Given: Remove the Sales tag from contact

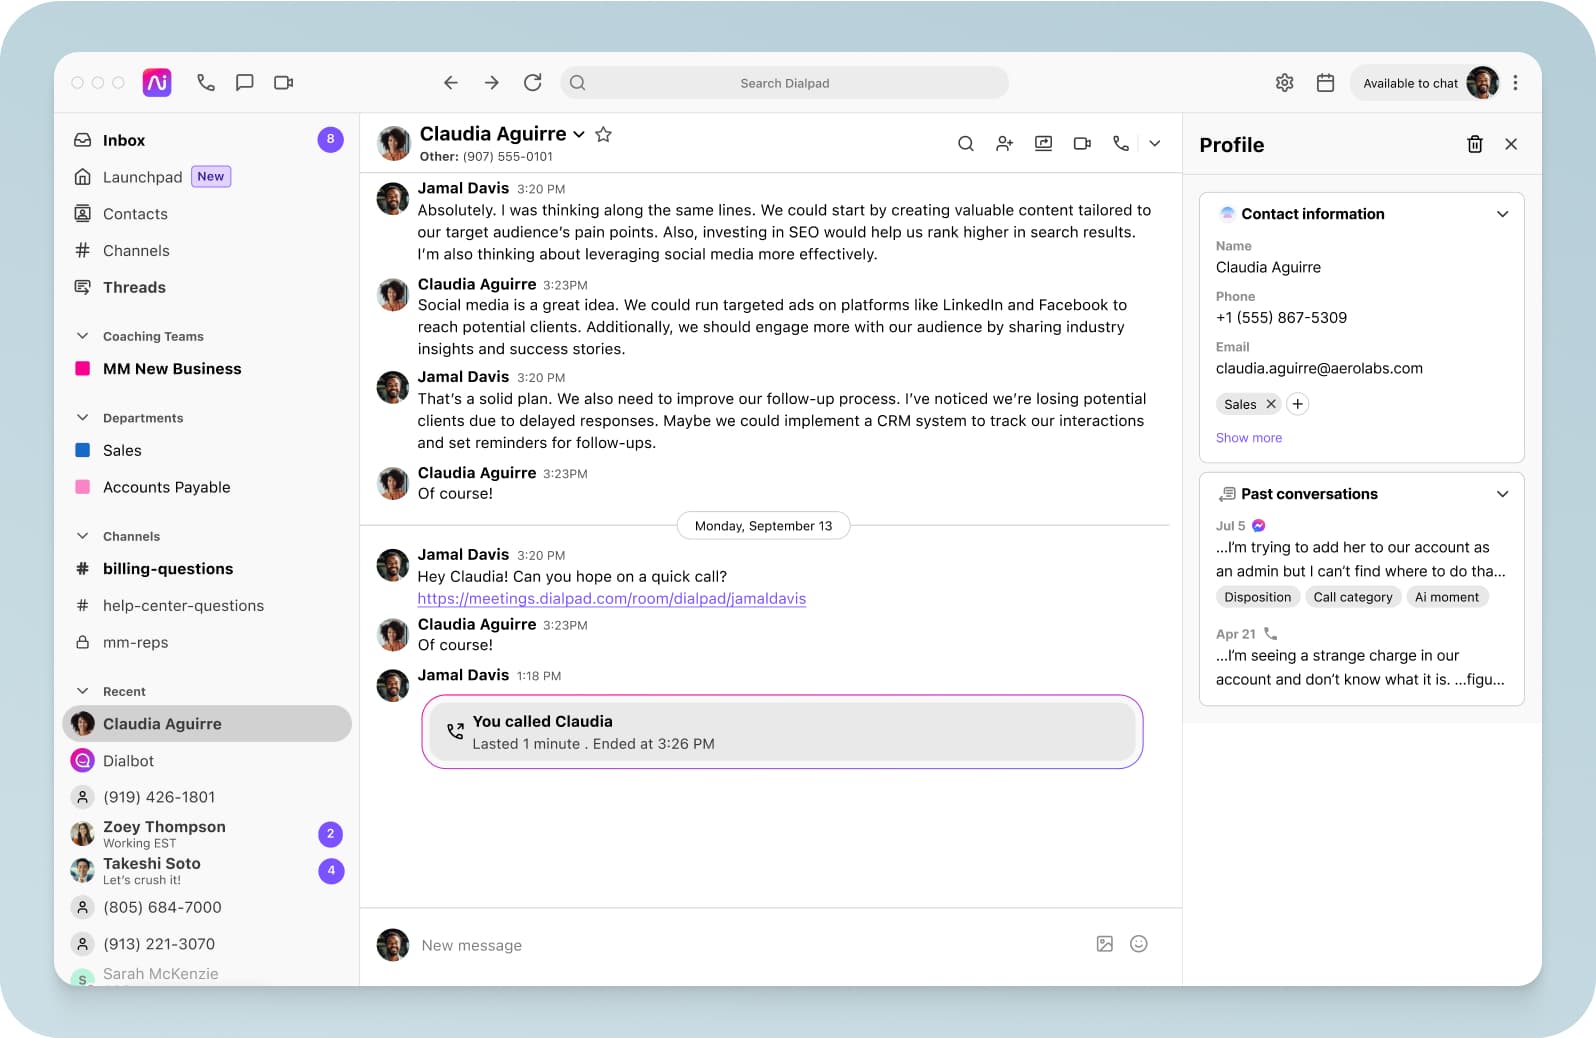Looking at the screenshot, I should [1271, 404].
